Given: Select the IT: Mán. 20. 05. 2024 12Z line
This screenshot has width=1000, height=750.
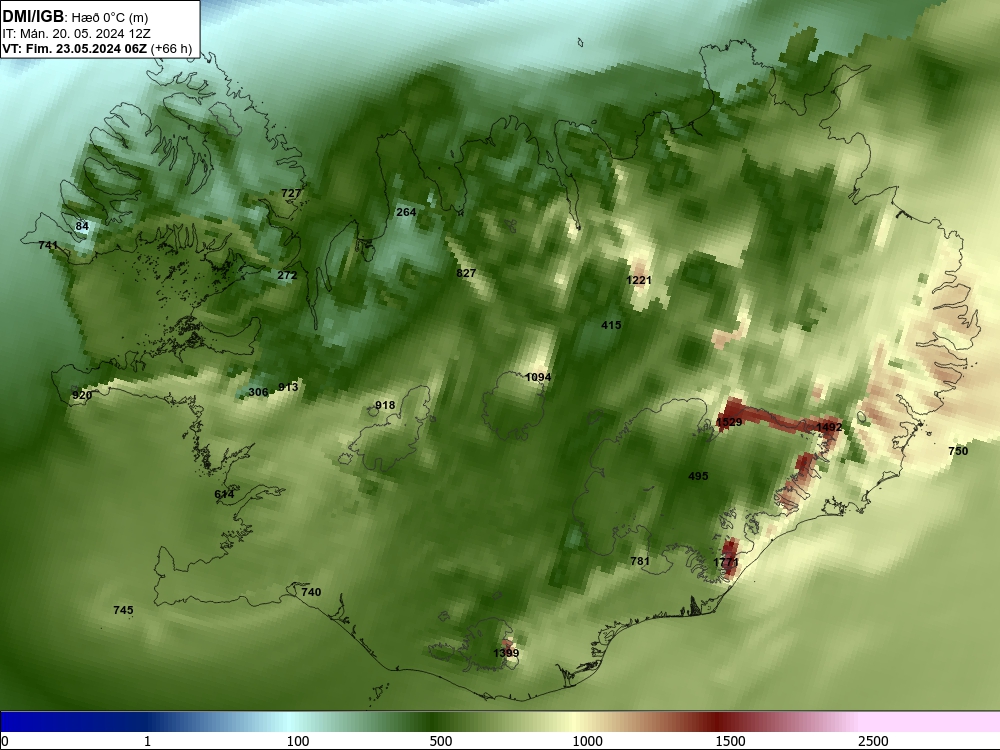Looking at the screenshot, I should click(77, 34).
